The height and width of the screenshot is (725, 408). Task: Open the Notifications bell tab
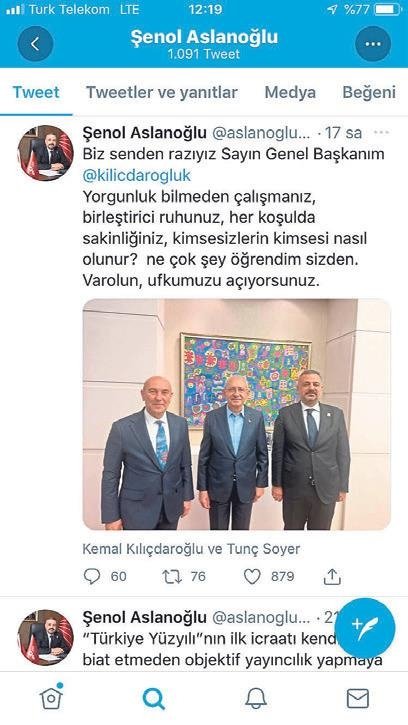pos(256,698)
